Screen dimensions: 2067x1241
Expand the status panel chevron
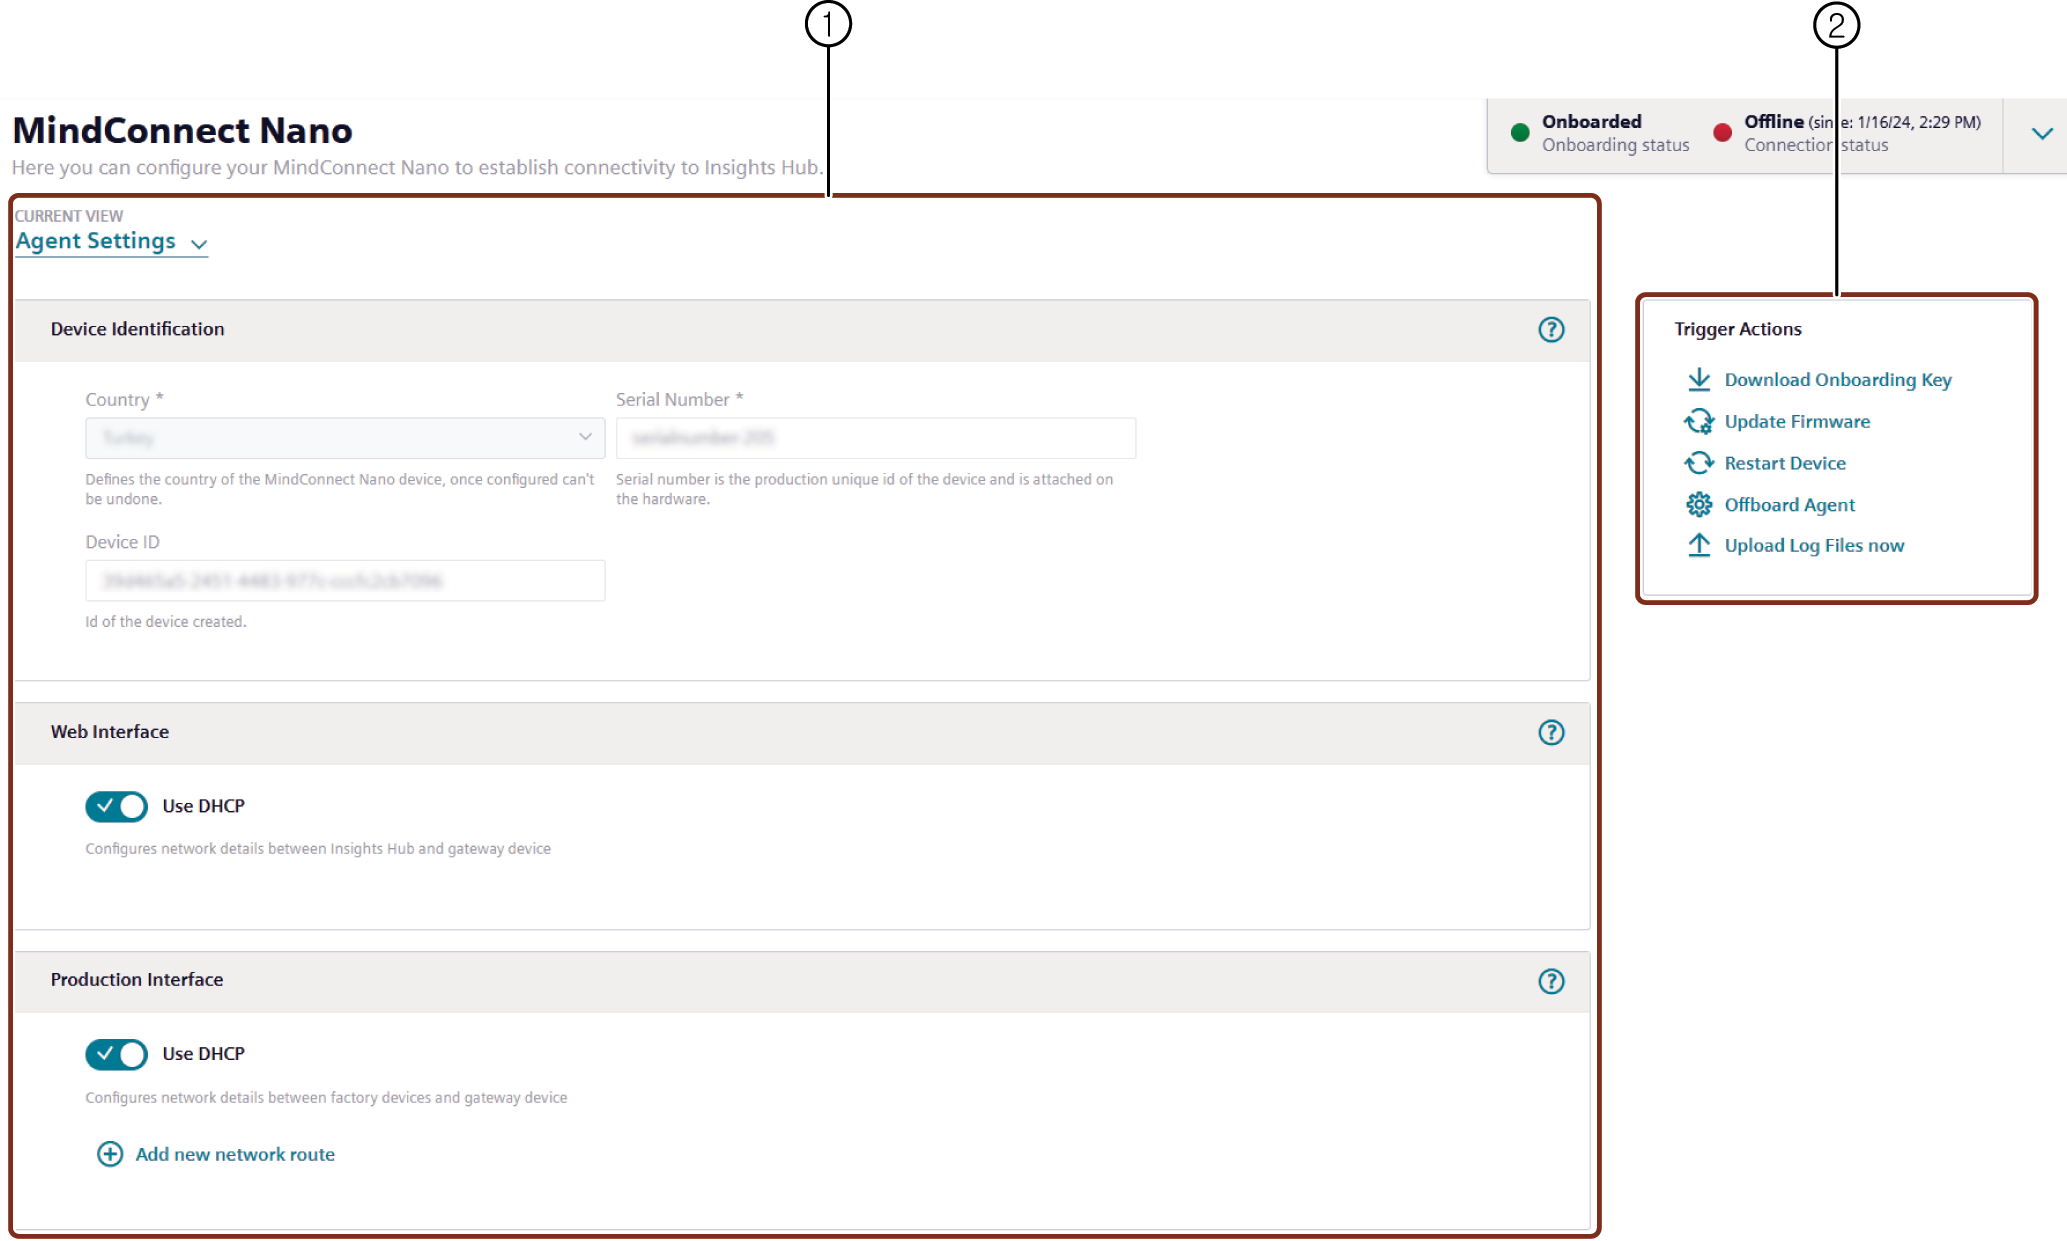[x=2042, y=133]
